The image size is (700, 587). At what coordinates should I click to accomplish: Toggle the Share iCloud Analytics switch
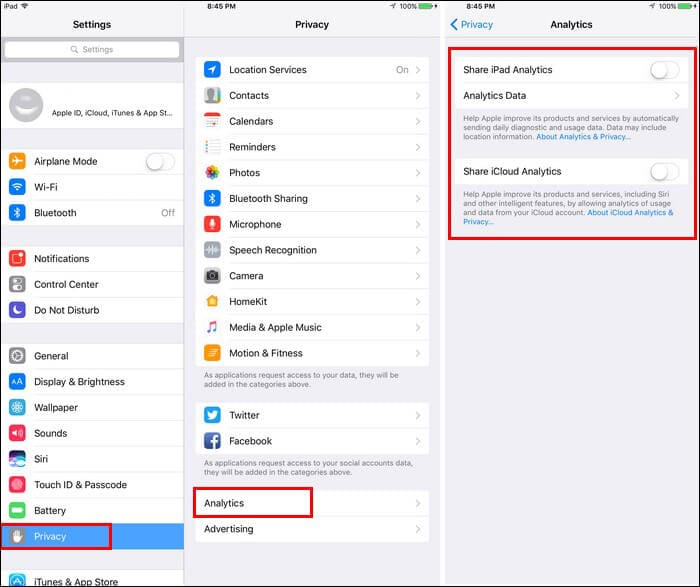click(x=665, y=172)
